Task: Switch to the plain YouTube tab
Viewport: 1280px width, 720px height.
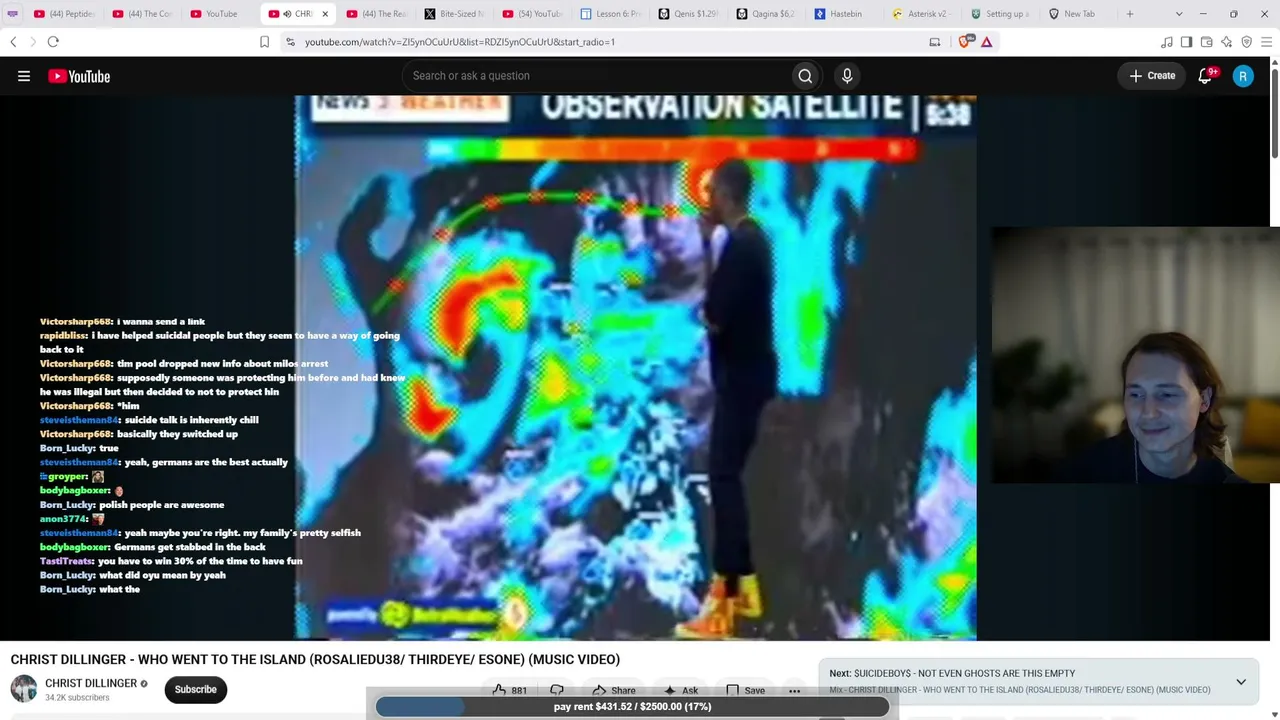Action: [220, 14]
